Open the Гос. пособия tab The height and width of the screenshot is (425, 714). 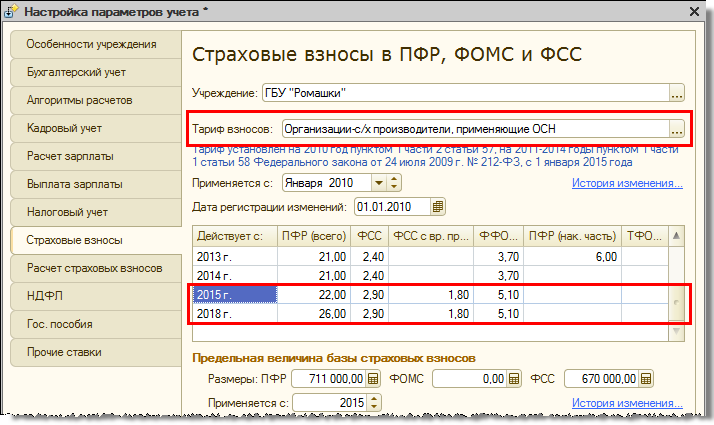(x=96, y=324)
